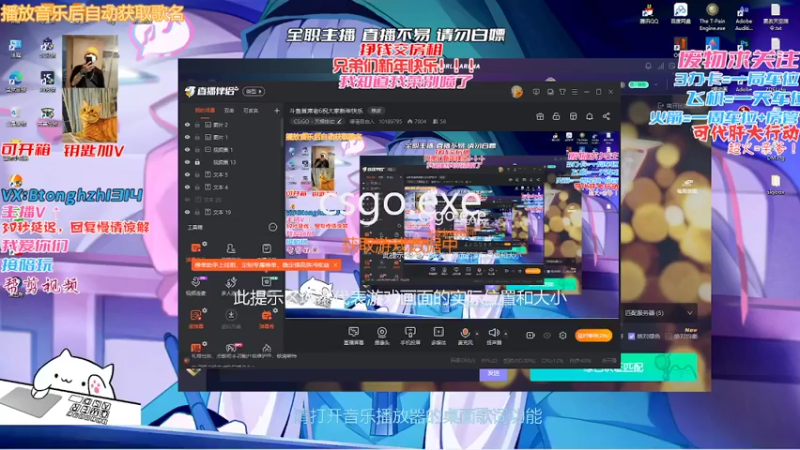Select the 文本 4 layer row
The height and width of the screenshot is (450, 800).
click(231, 187)
